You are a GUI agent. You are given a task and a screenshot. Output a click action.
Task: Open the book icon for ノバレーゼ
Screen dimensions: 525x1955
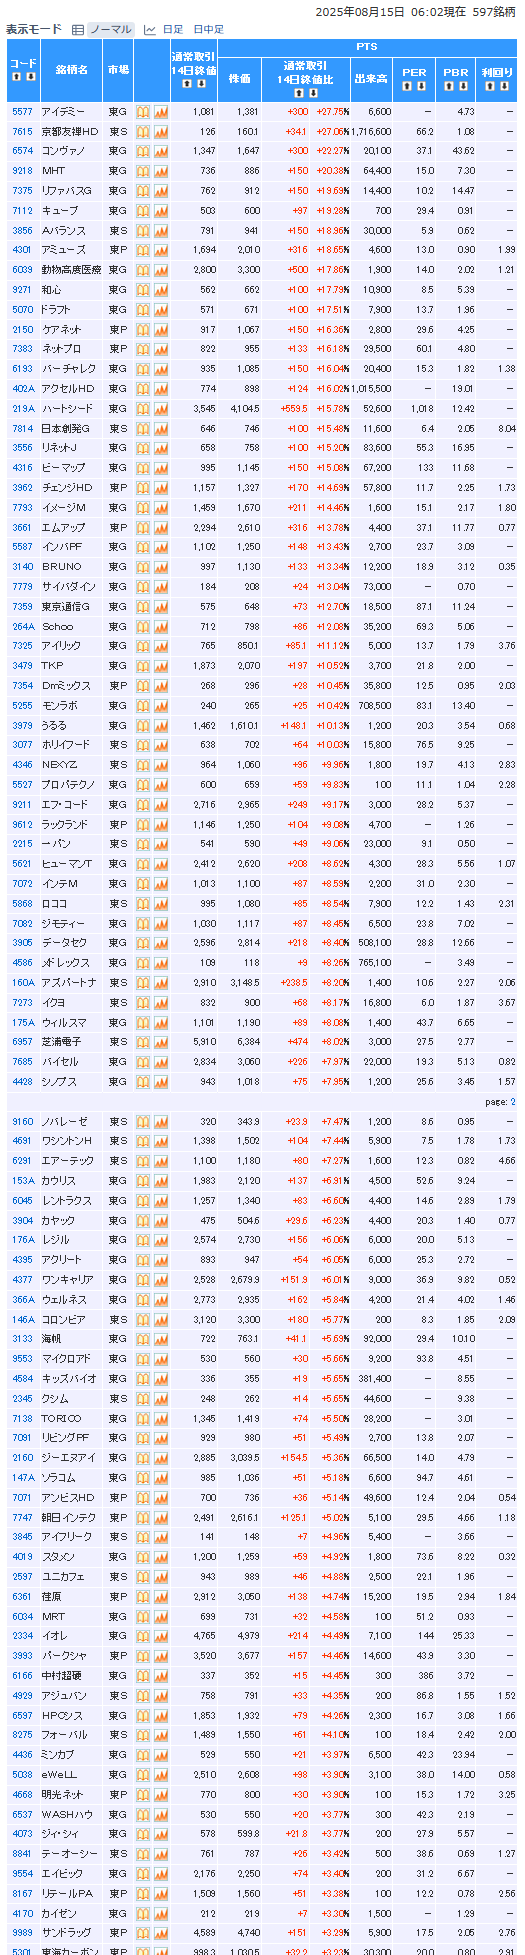pyautogui.click(x=143, y=1122)
